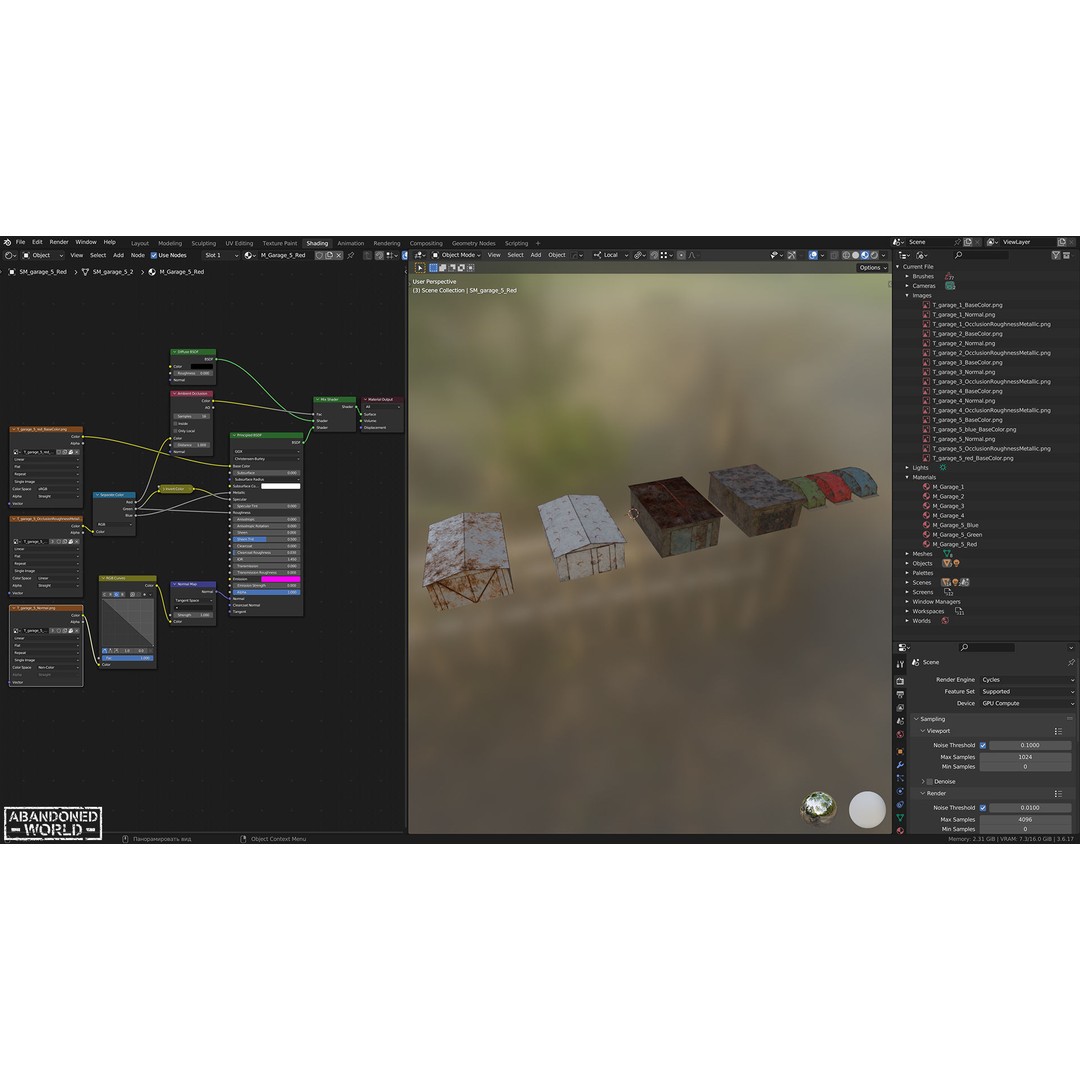Open the Render Engine dropdown
The width and height of the screenshot is (1080, 1080).
[x=1027, y=680]
